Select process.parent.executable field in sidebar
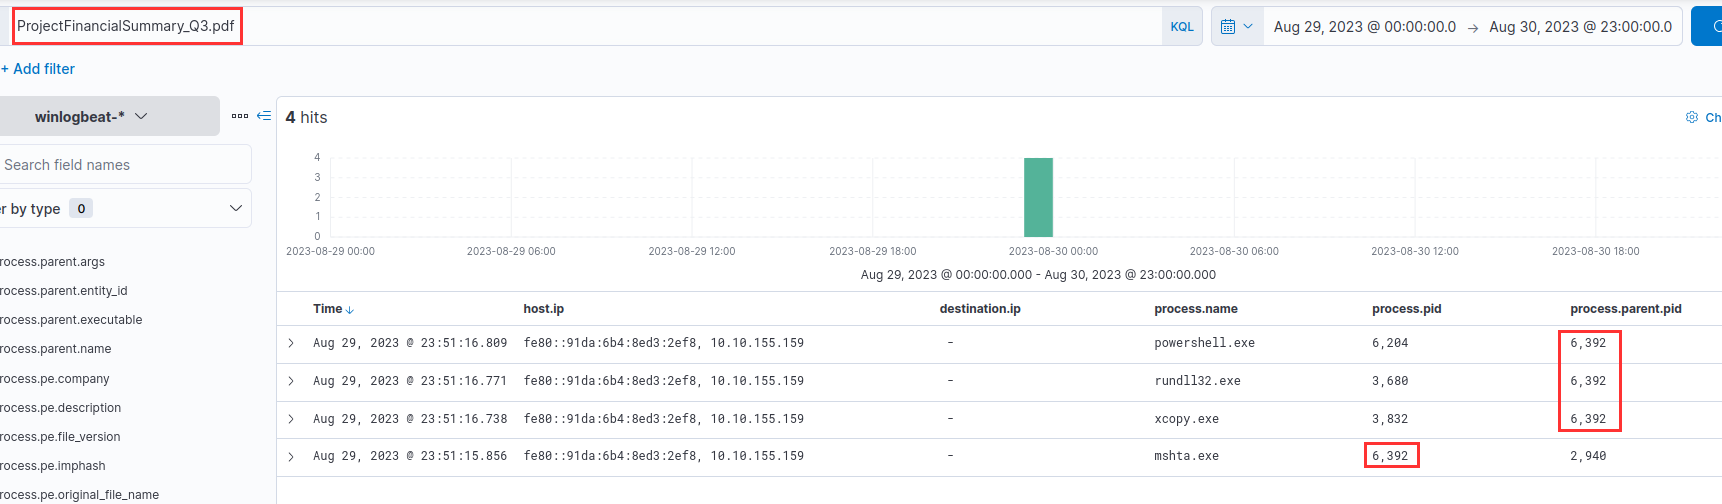Viewport: 1722px width, 504px height. coord(71,320)
